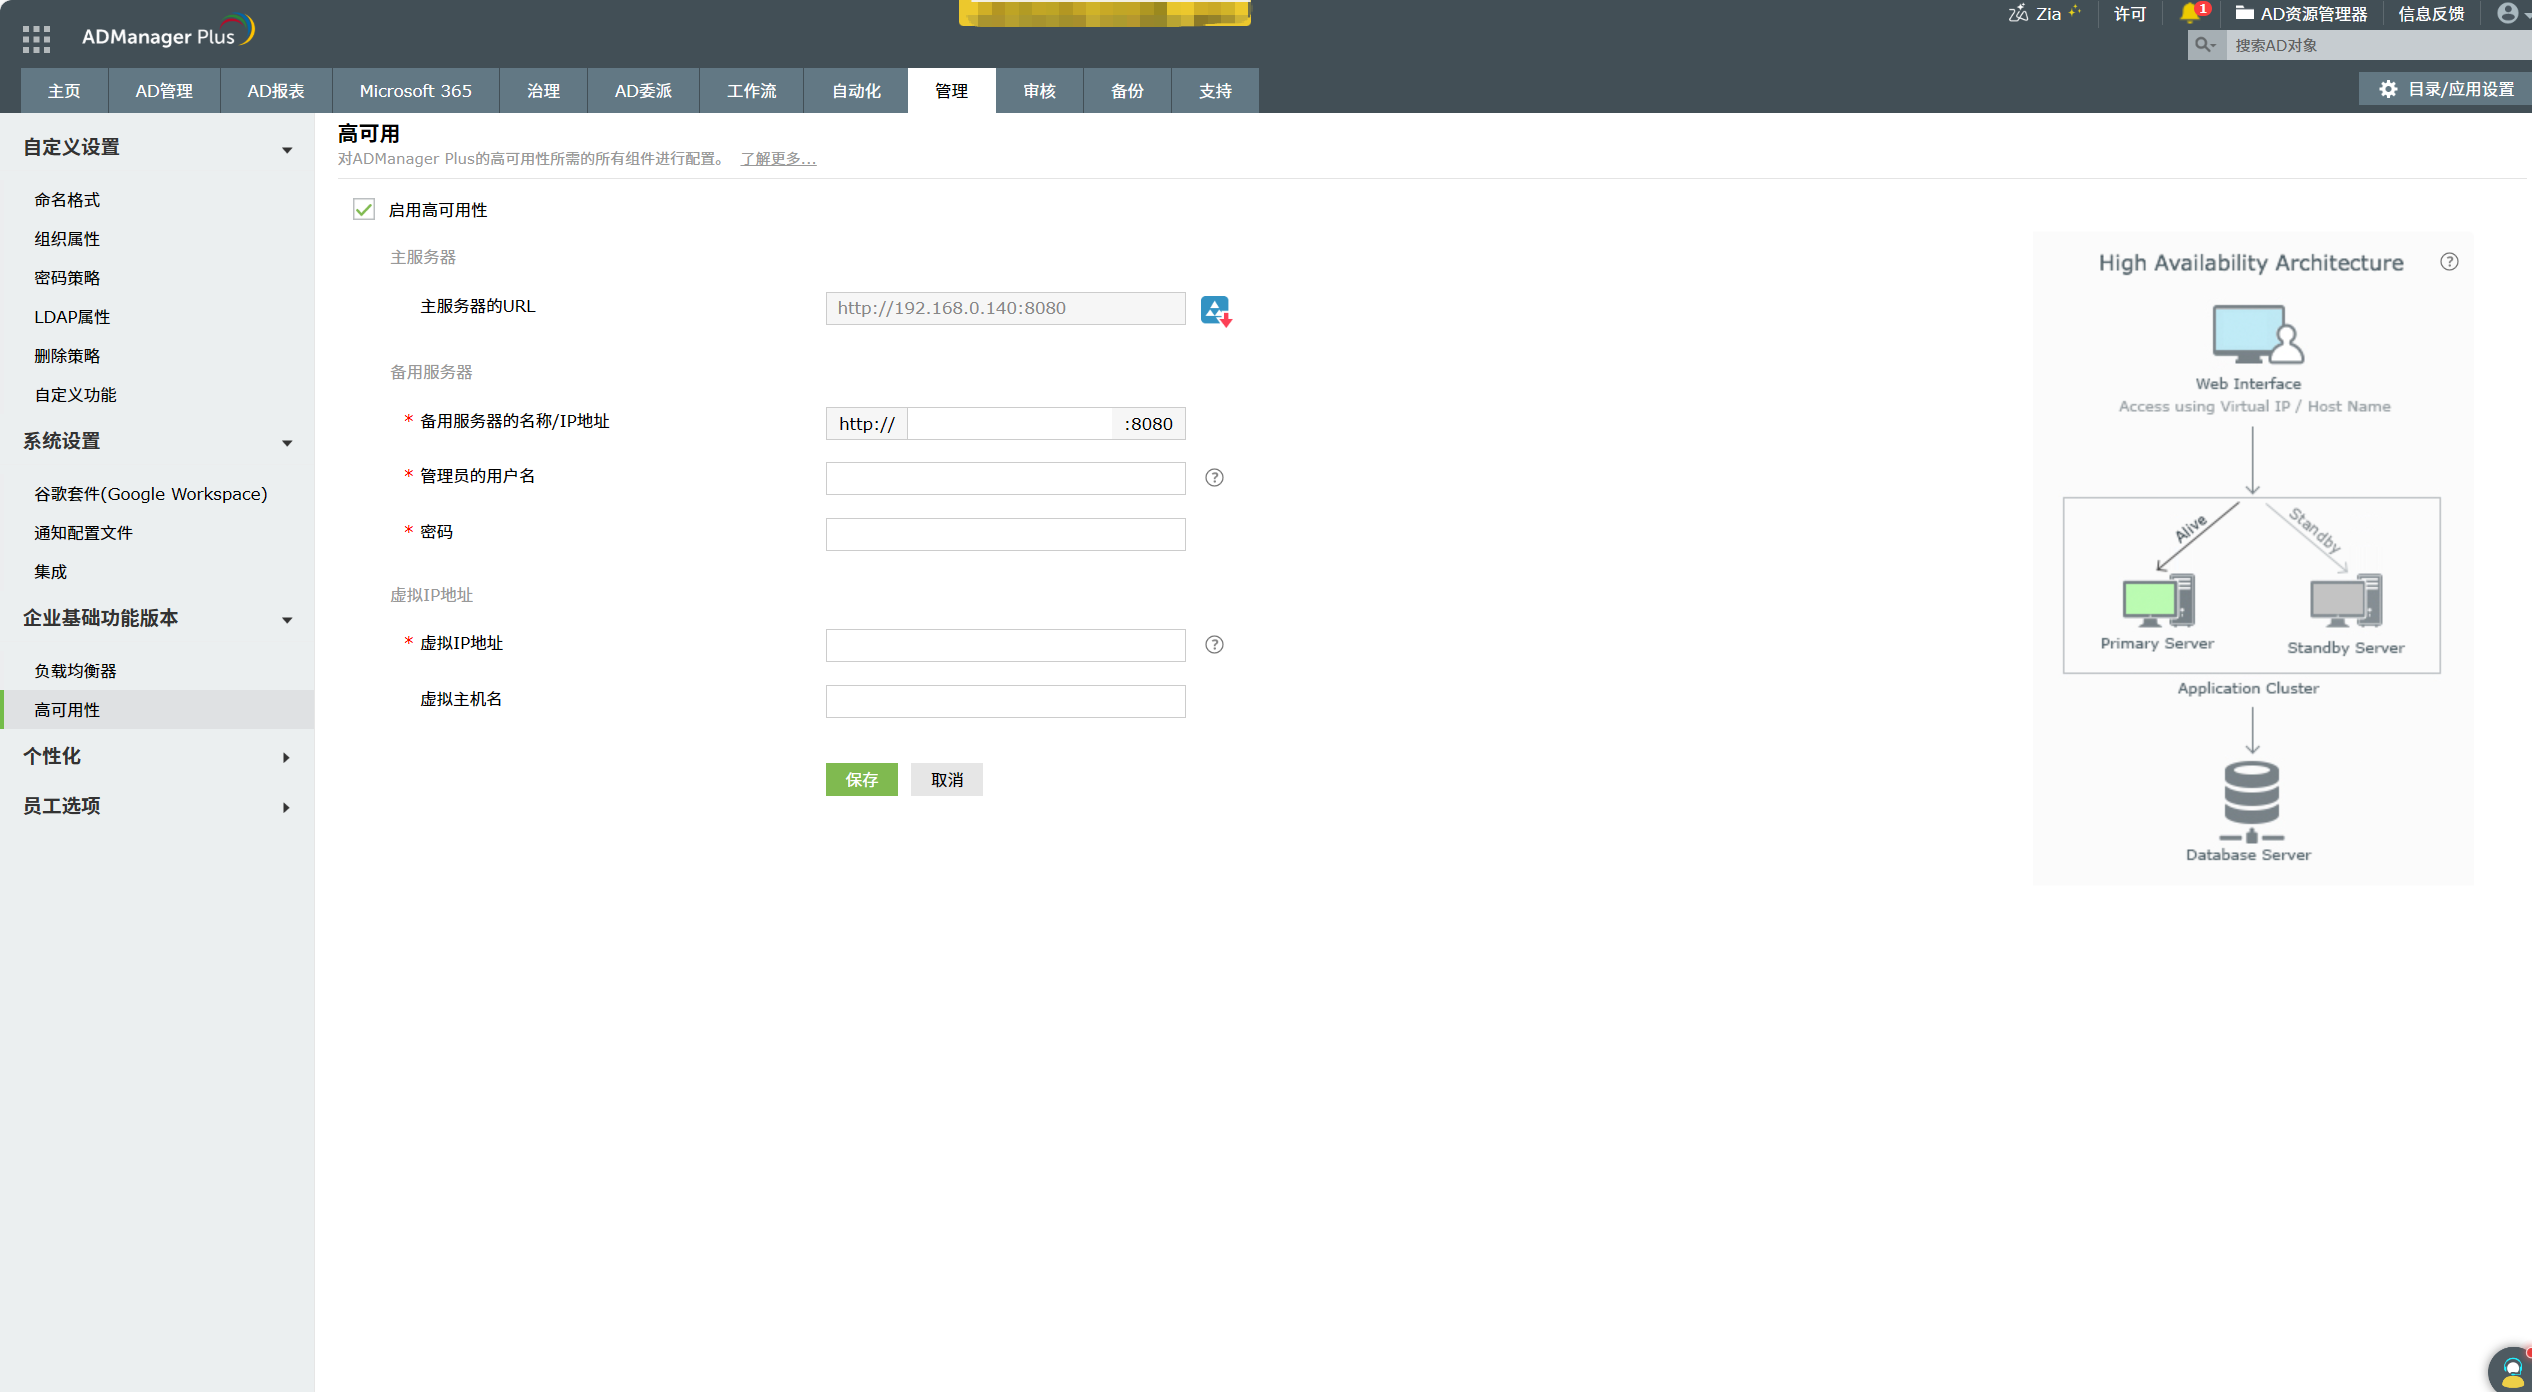
Task: Click the user account icon
Action: [2508, 14]
